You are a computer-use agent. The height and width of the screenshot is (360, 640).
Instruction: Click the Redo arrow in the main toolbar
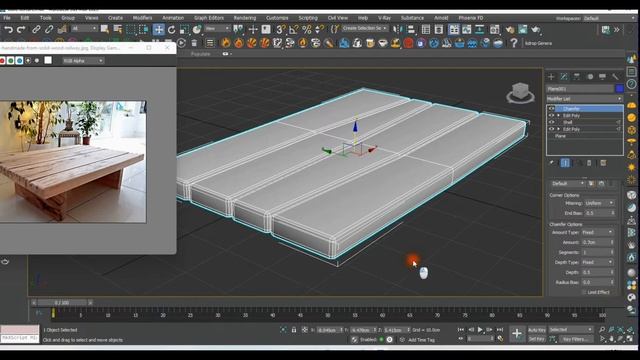pos(21,29)
